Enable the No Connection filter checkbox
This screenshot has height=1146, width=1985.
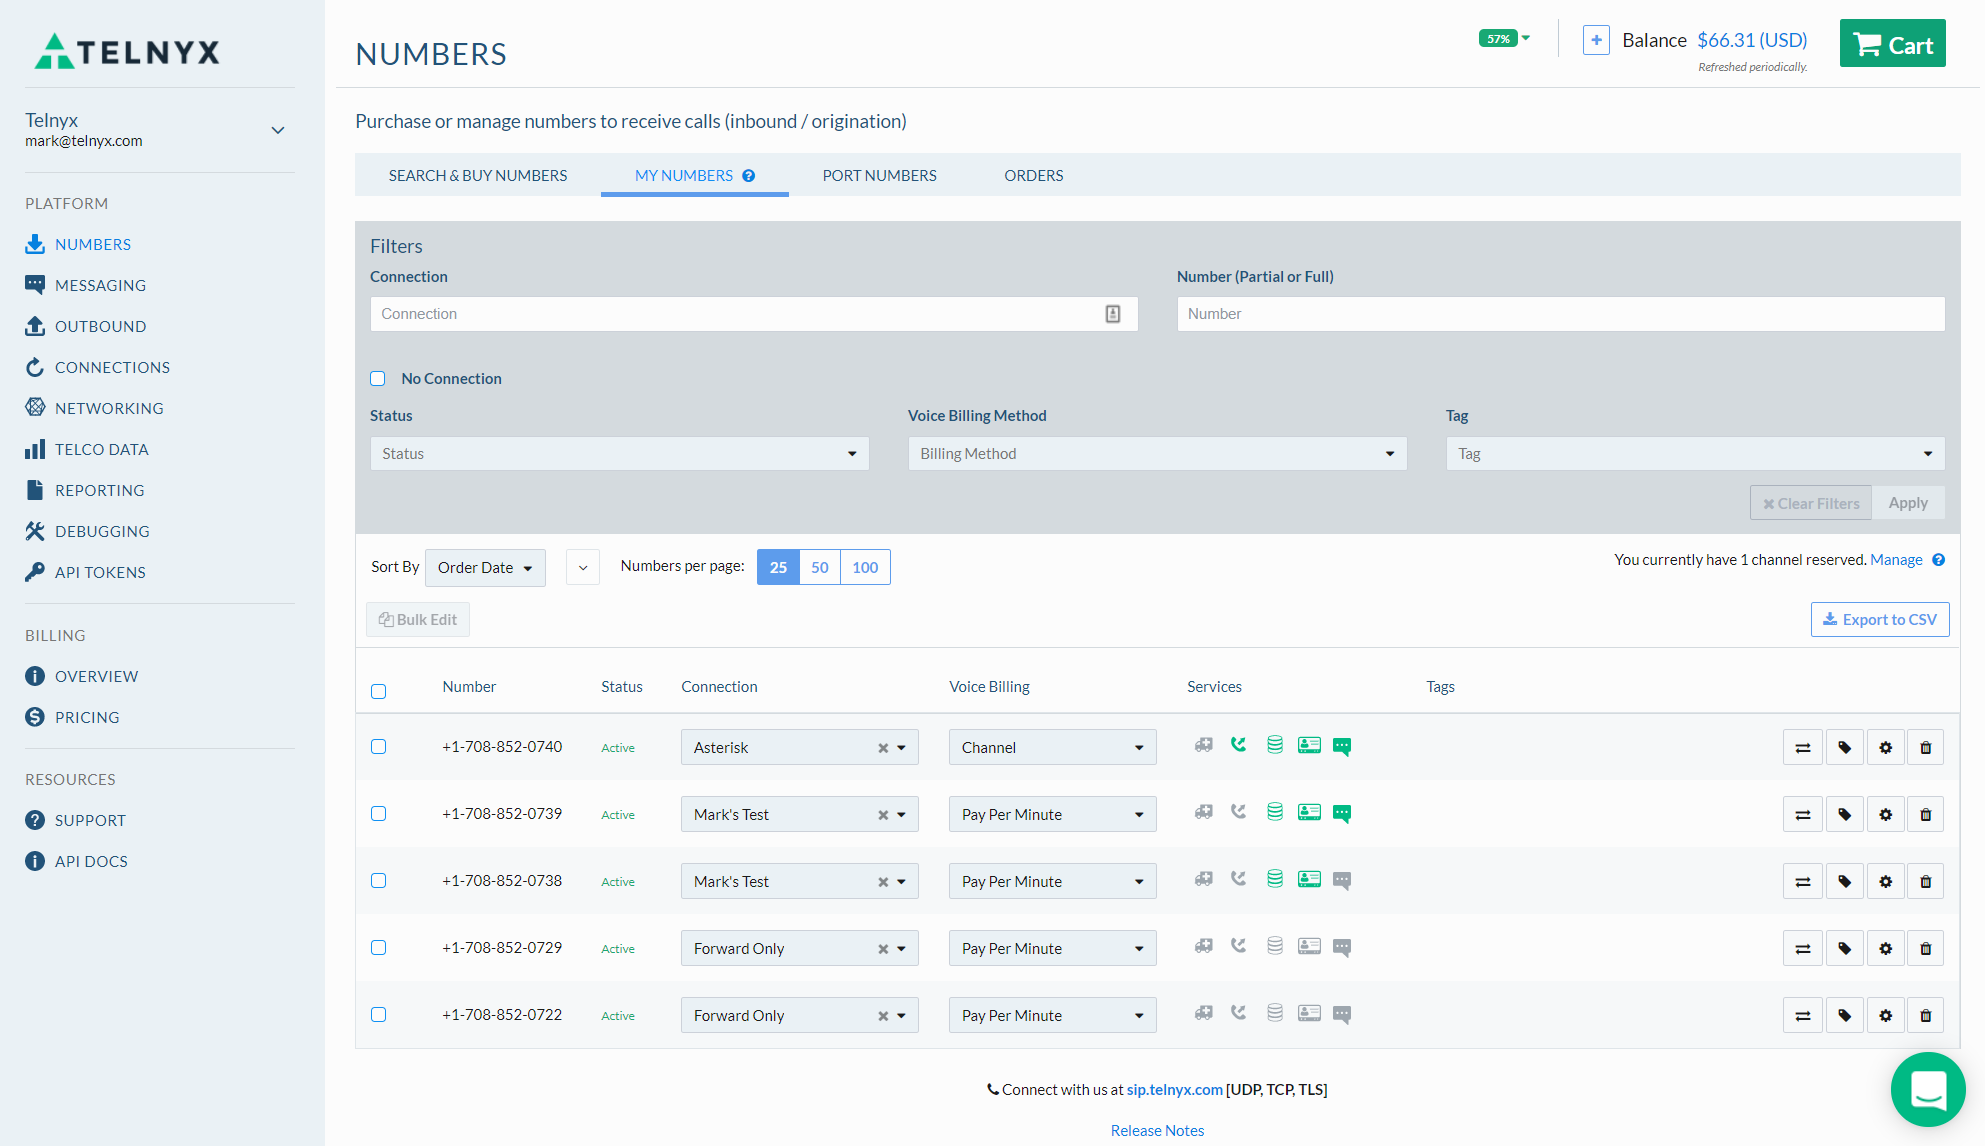378,378
